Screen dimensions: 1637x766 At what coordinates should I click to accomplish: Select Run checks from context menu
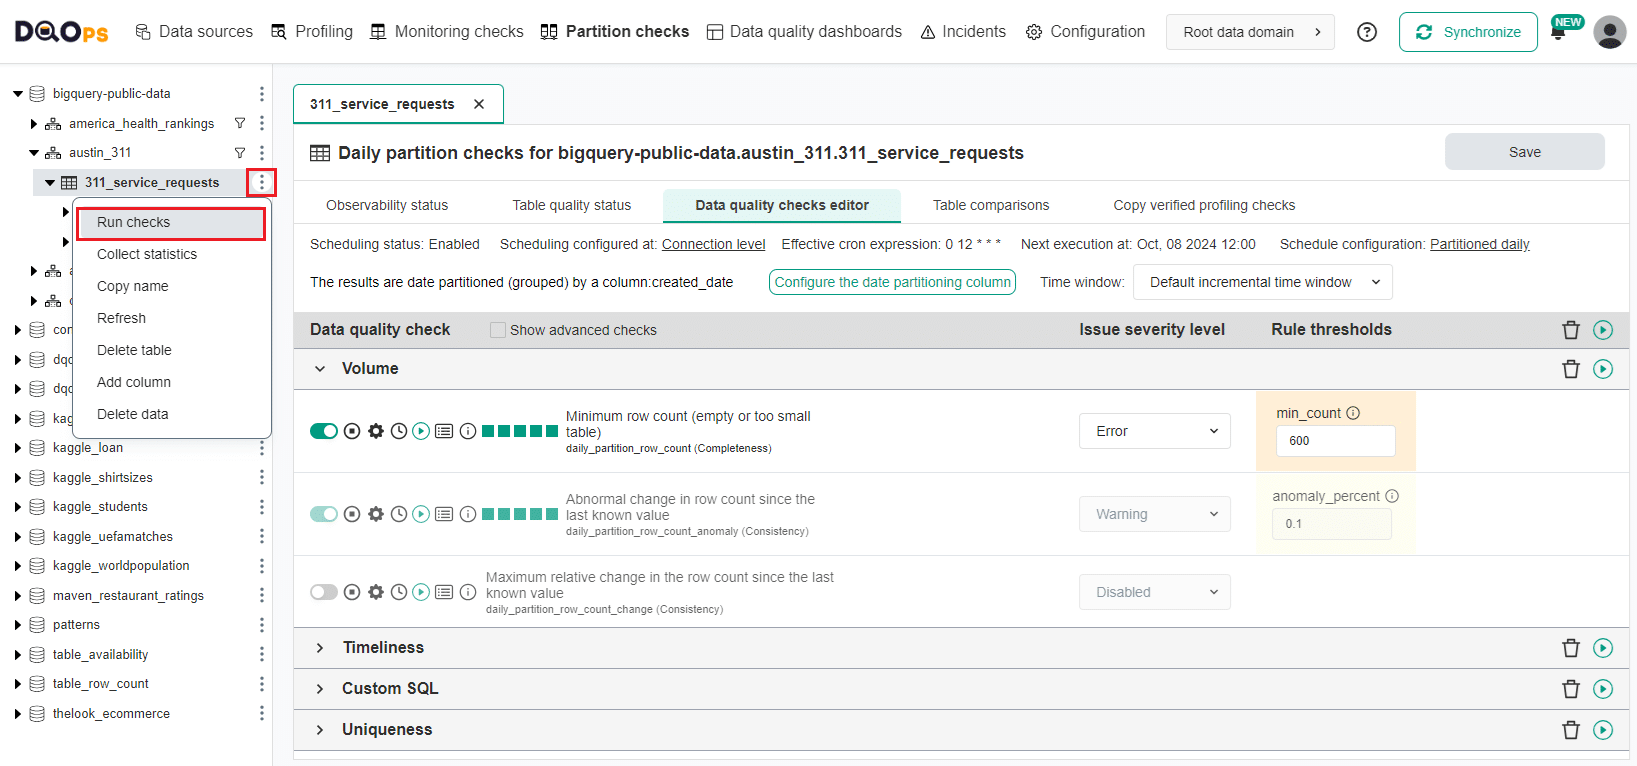(171, 223)
